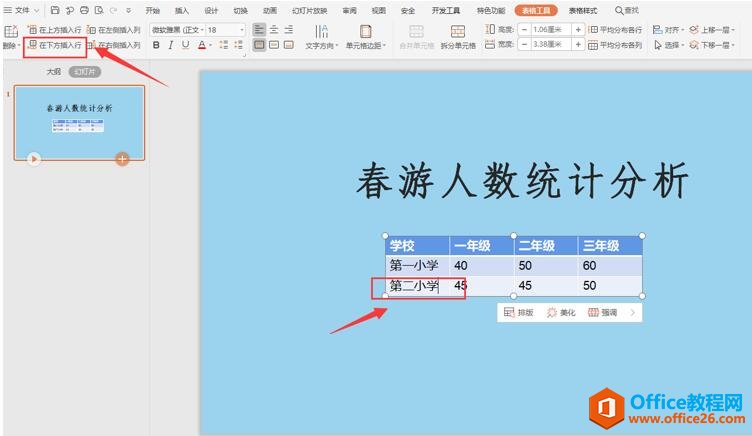Click 美化 beautify in floating toolbar
This screenshot has height=436, width=752.
[x=561, y=312]
